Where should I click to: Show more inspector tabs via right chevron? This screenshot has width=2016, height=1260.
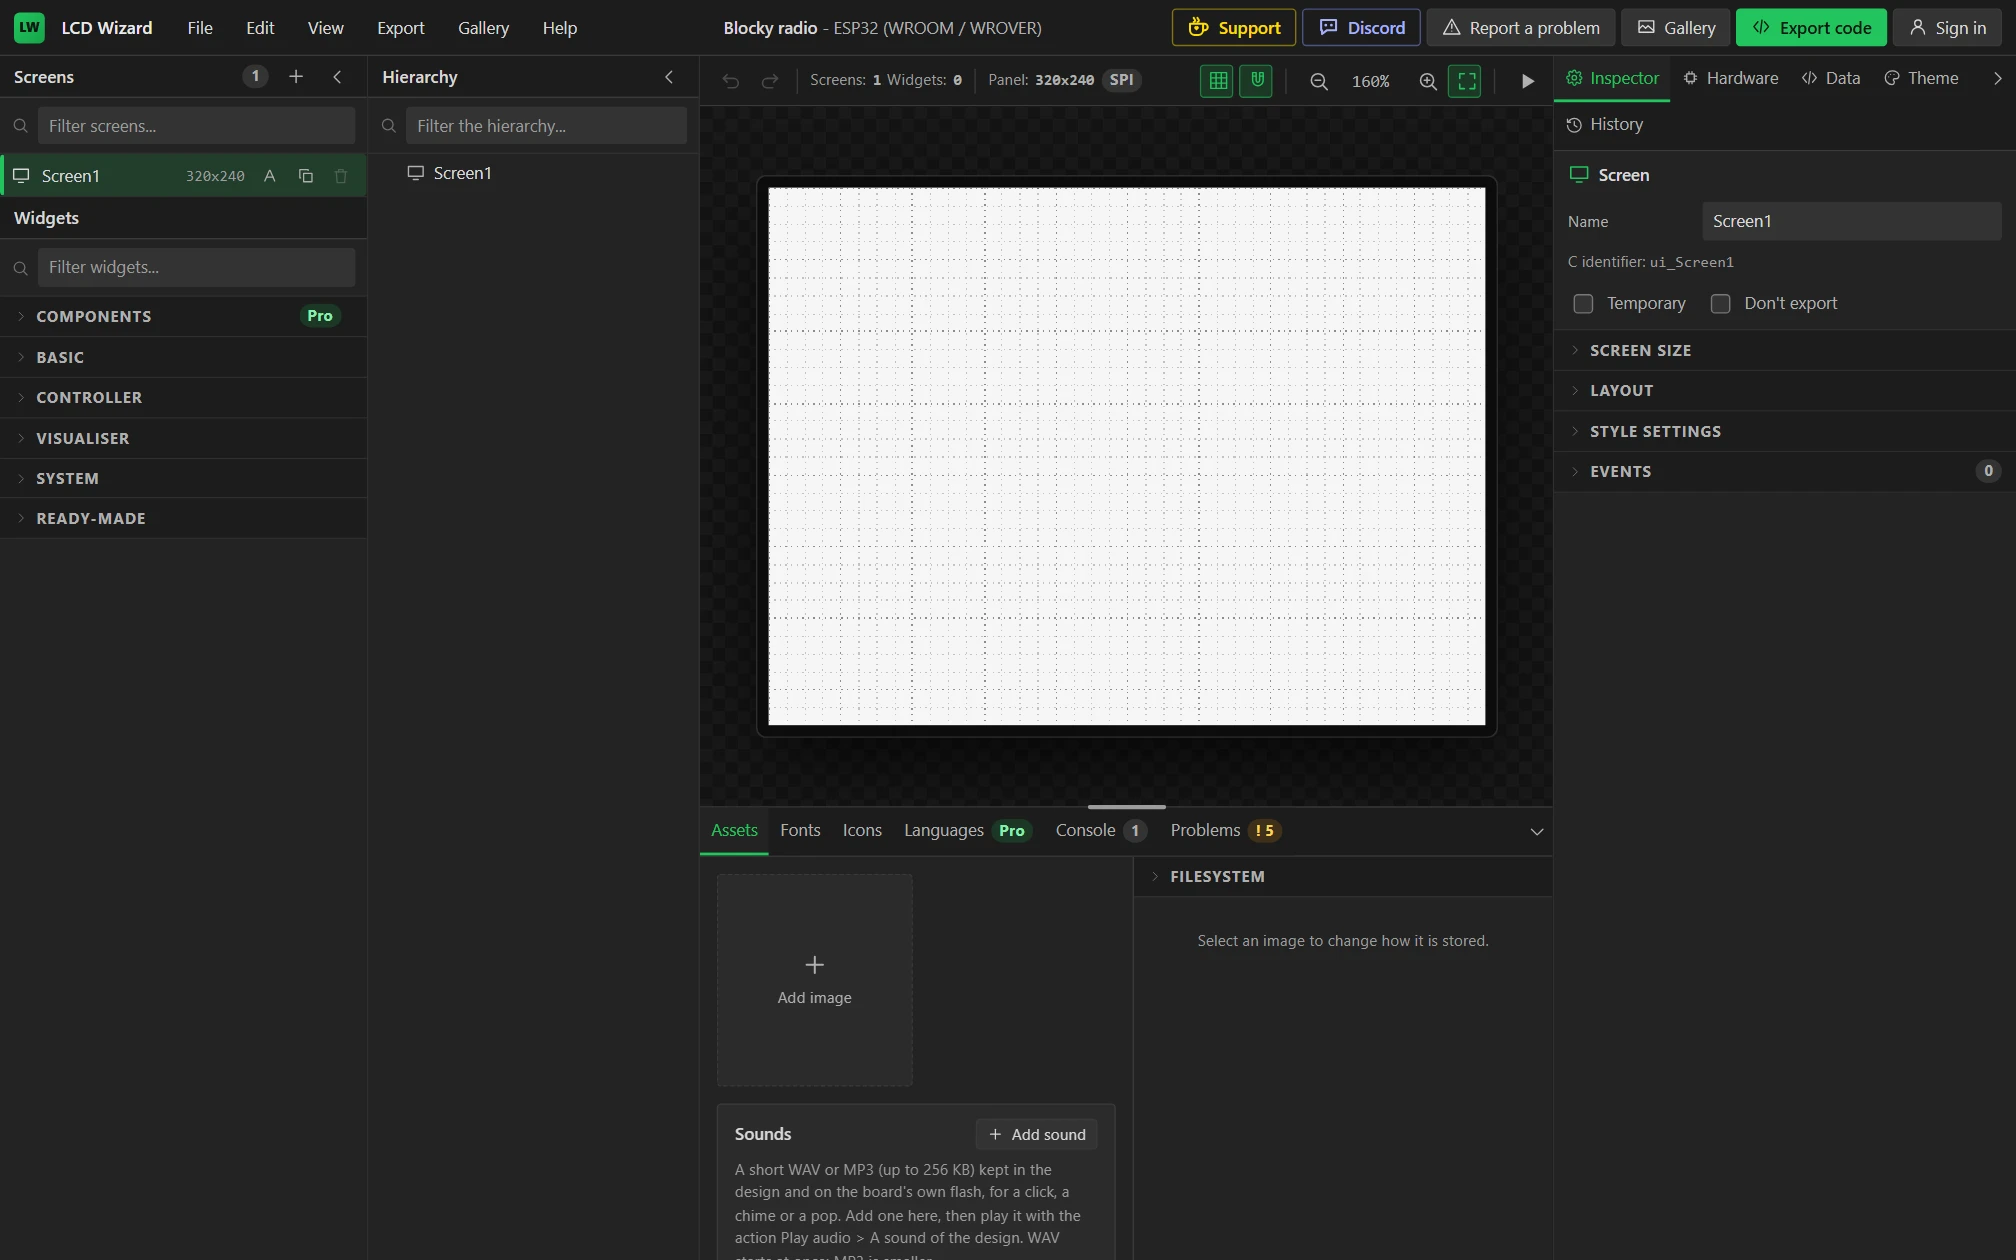tap(1997, 78)
